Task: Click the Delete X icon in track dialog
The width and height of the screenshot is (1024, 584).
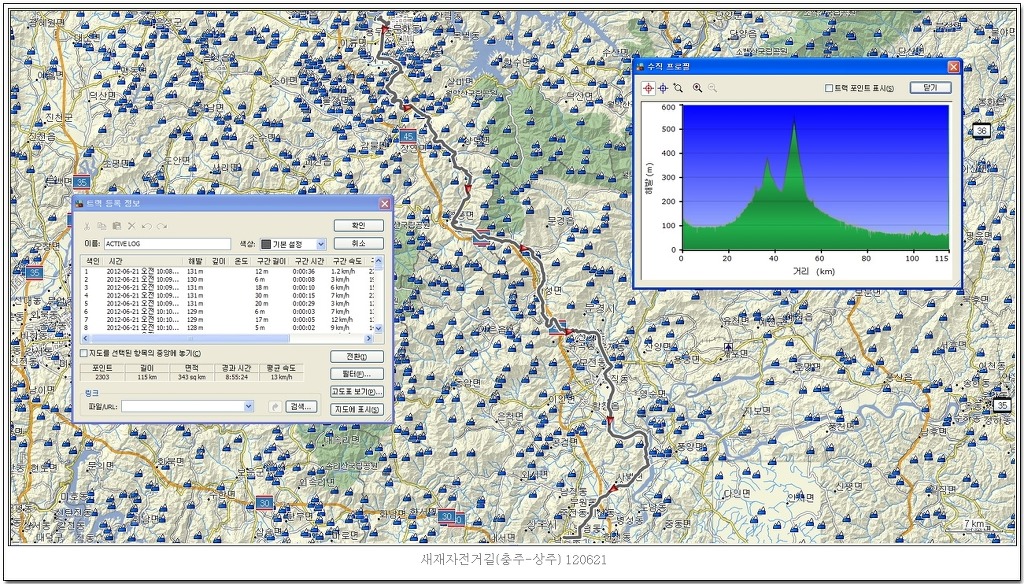Action: coord(131,226)
